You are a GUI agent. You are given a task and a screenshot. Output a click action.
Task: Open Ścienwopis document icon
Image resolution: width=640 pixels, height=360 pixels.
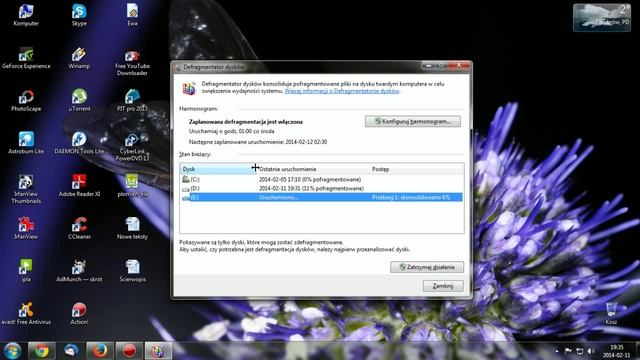[x=132, y=271]
